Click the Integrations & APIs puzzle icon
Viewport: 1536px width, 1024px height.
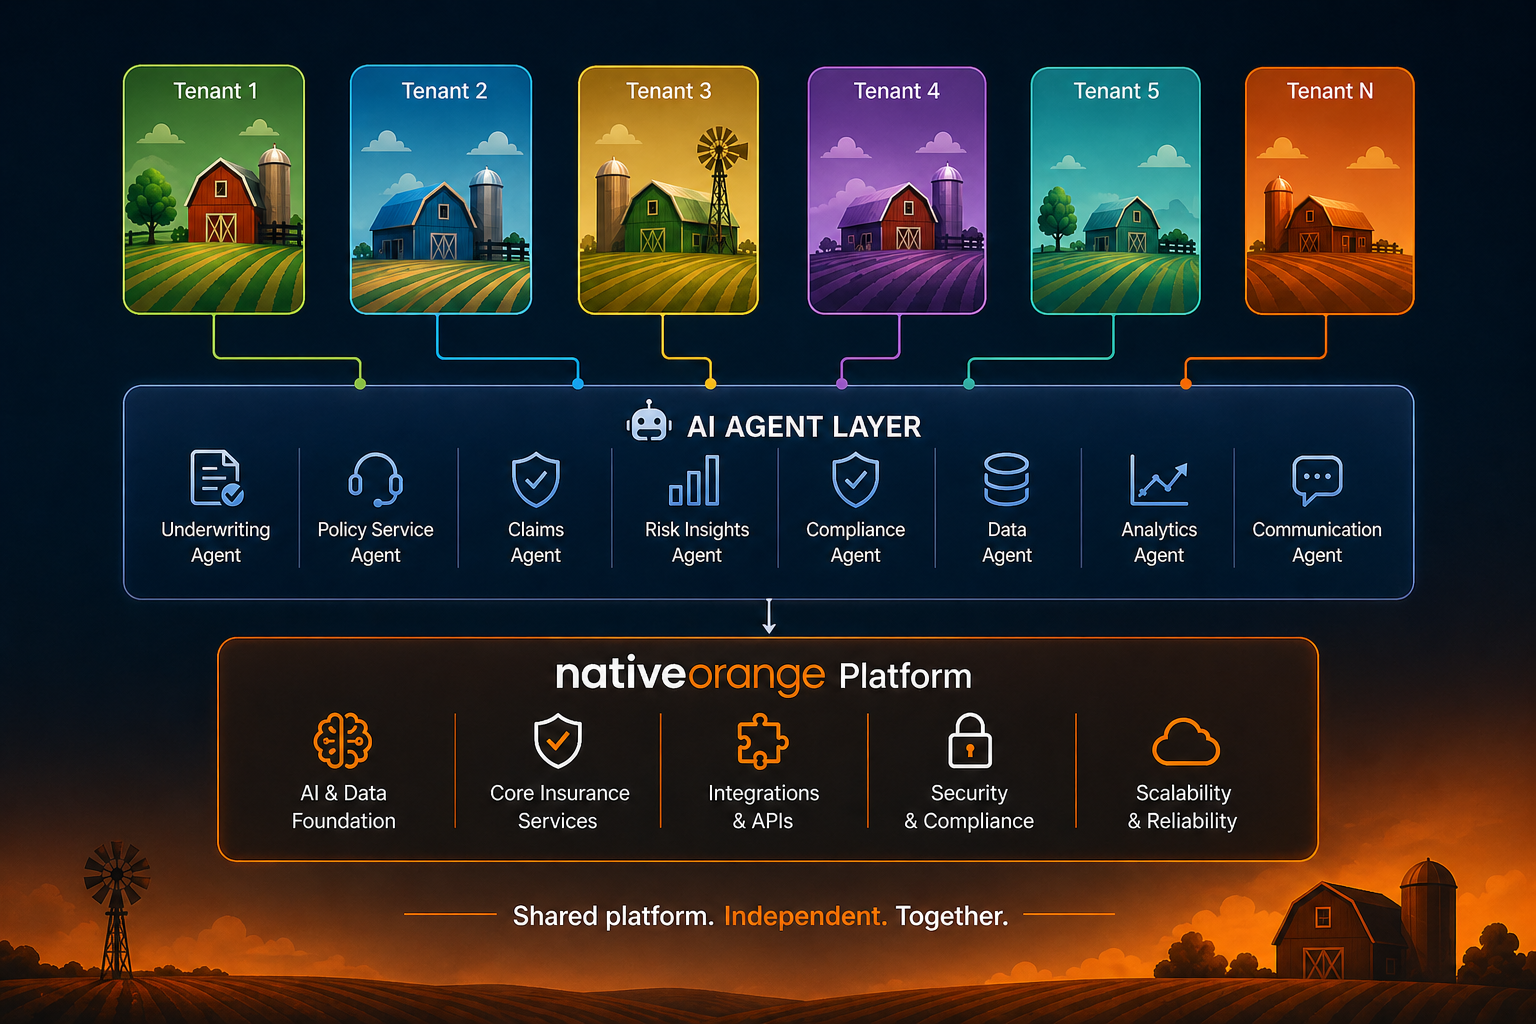(x=763, y=741)
